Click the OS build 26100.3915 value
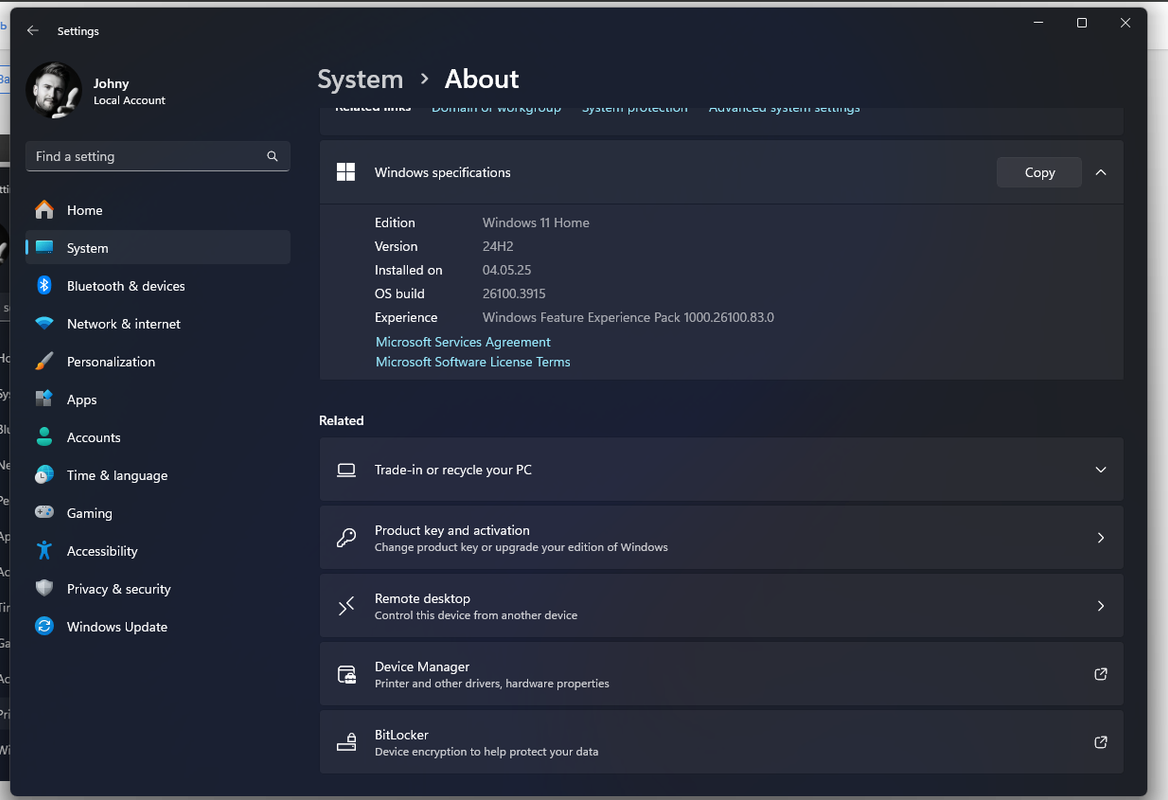This screenshot has height=800, width=1168. coord(514,293)
